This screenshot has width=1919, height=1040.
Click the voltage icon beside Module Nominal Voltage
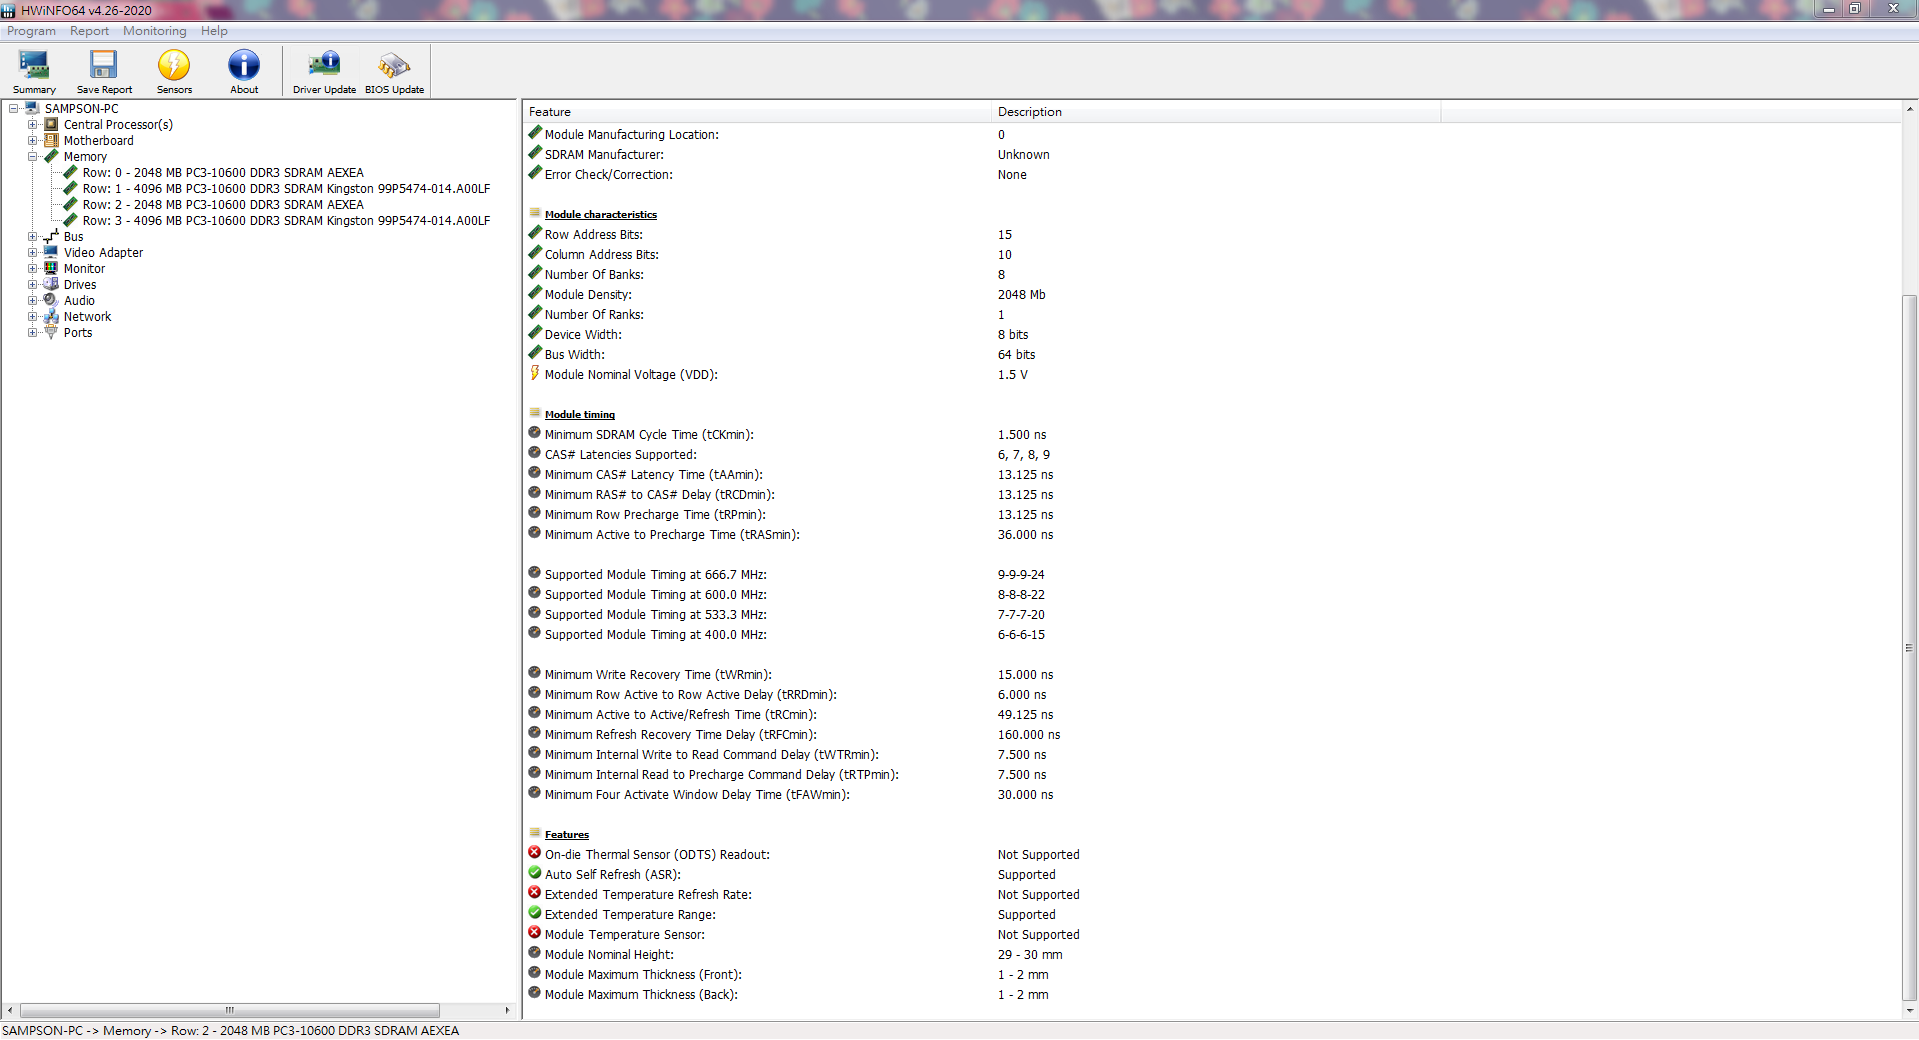[x=535, y=373]
